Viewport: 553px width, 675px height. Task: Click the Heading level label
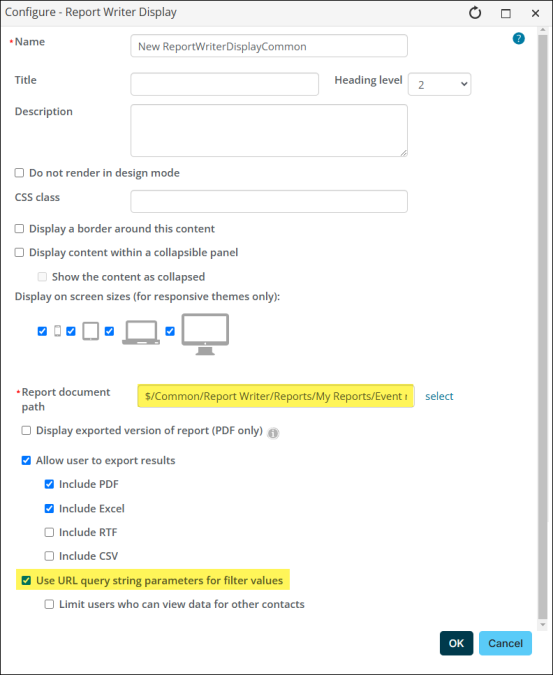(368, 80)
